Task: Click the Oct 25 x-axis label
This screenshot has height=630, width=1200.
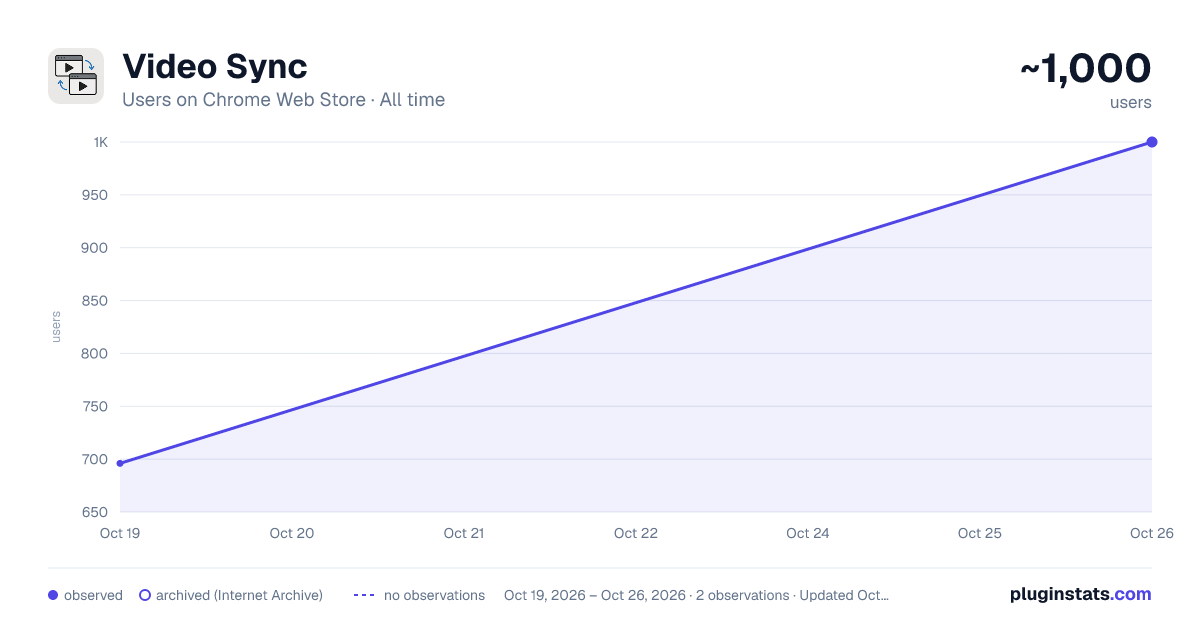Action: pyautogui.click(x=980, y=533)
